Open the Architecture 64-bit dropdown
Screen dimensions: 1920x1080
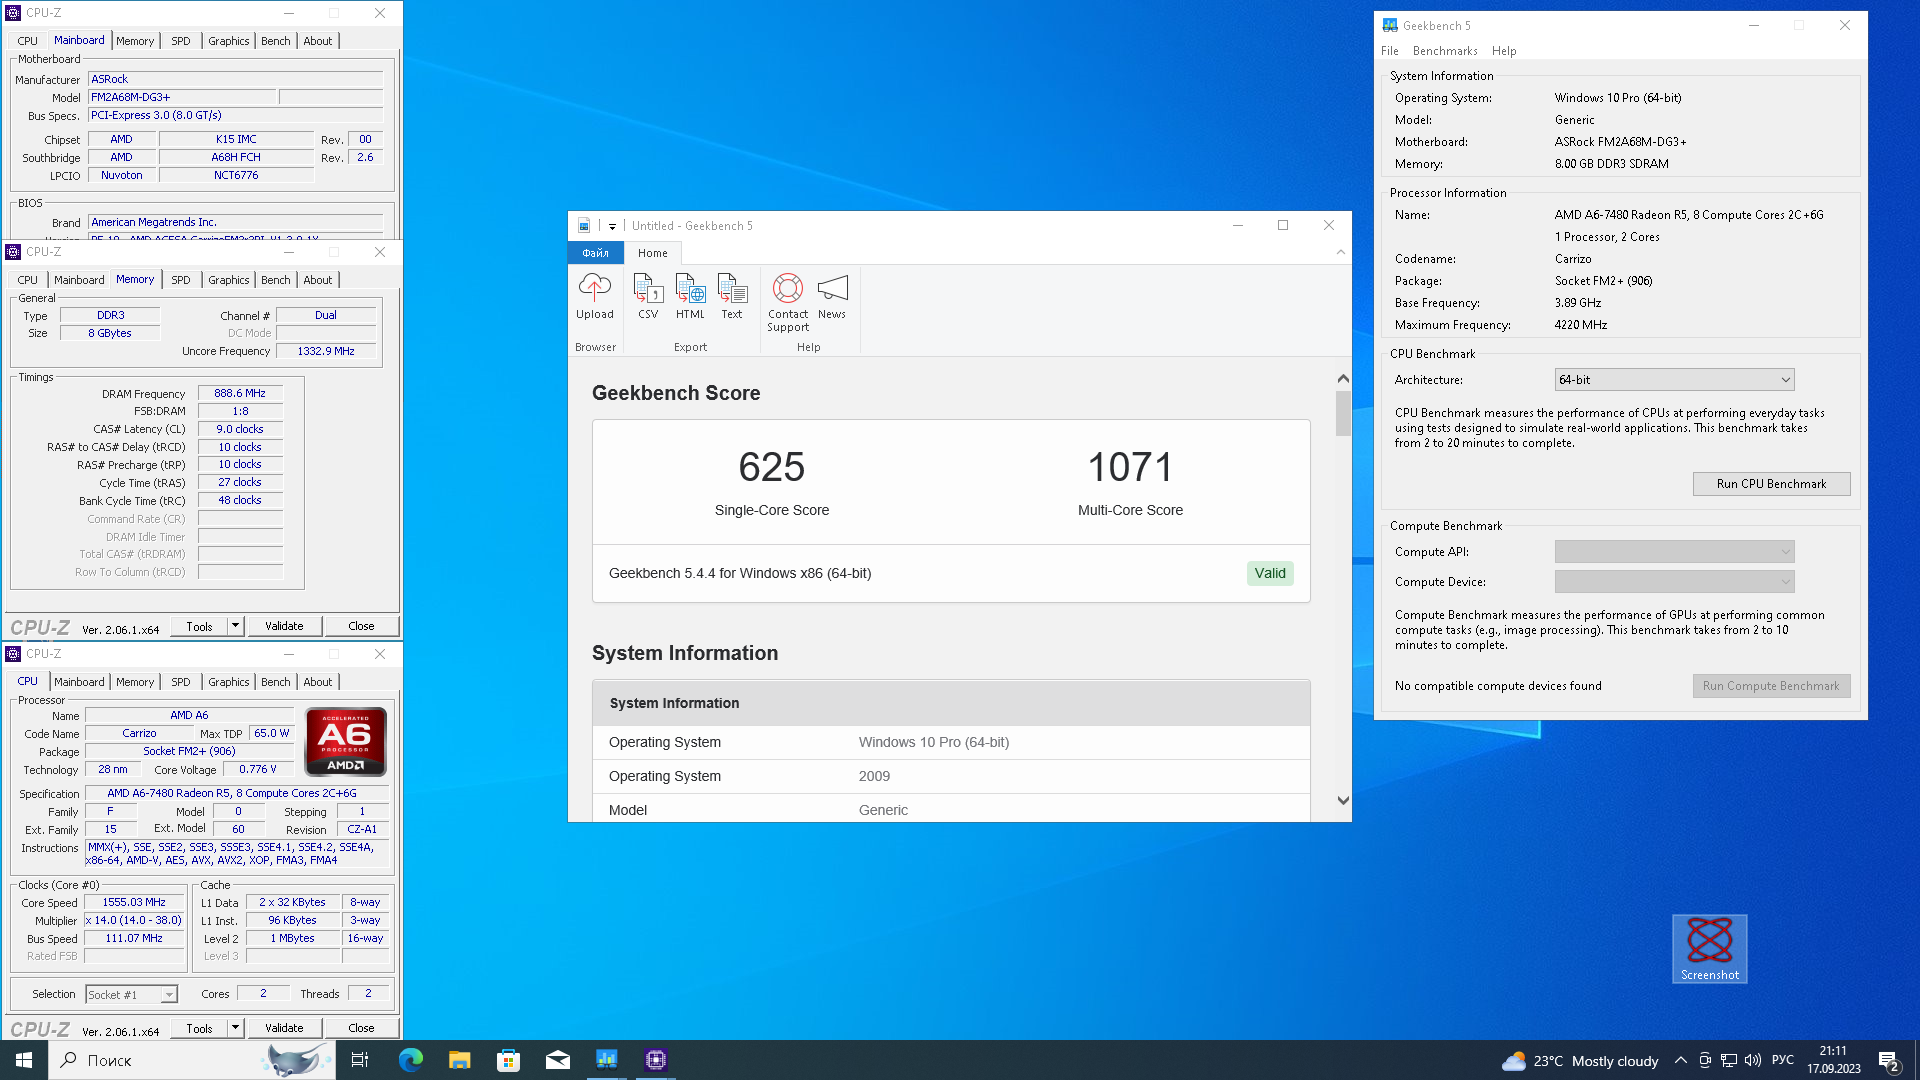click(1674, 380)
